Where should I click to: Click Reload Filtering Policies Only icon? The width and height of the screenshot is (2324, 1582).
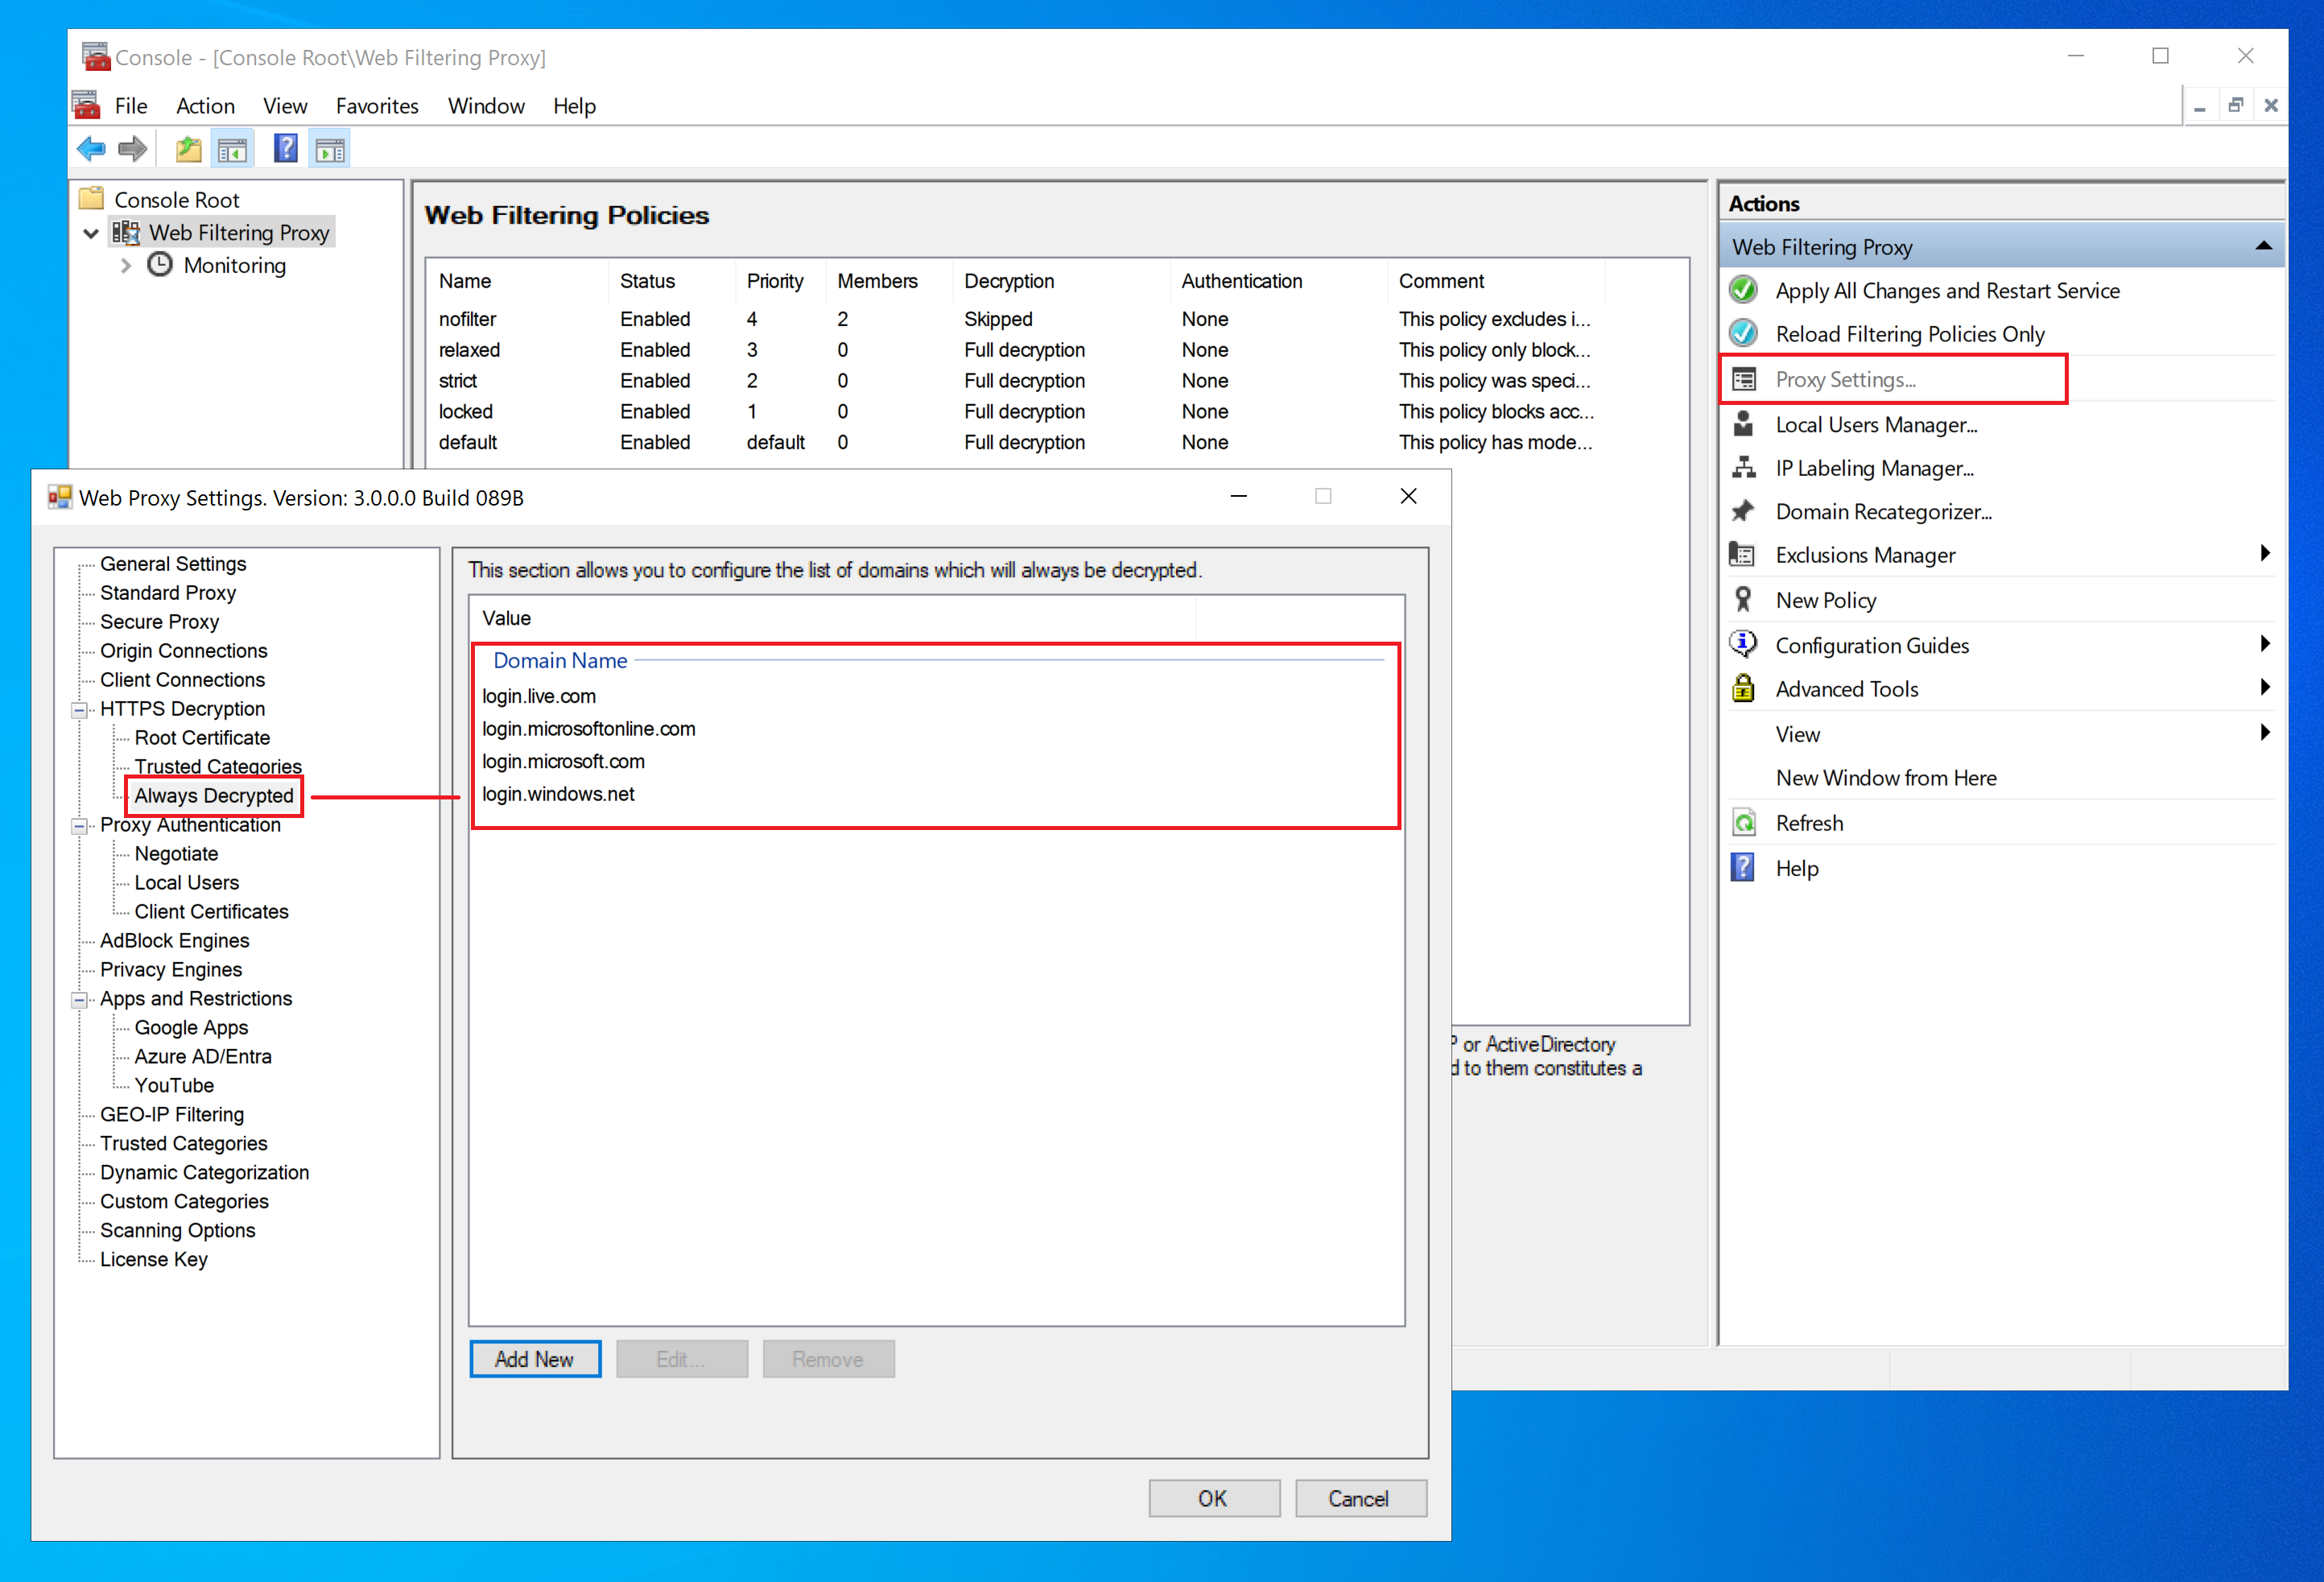point(1743,333)
